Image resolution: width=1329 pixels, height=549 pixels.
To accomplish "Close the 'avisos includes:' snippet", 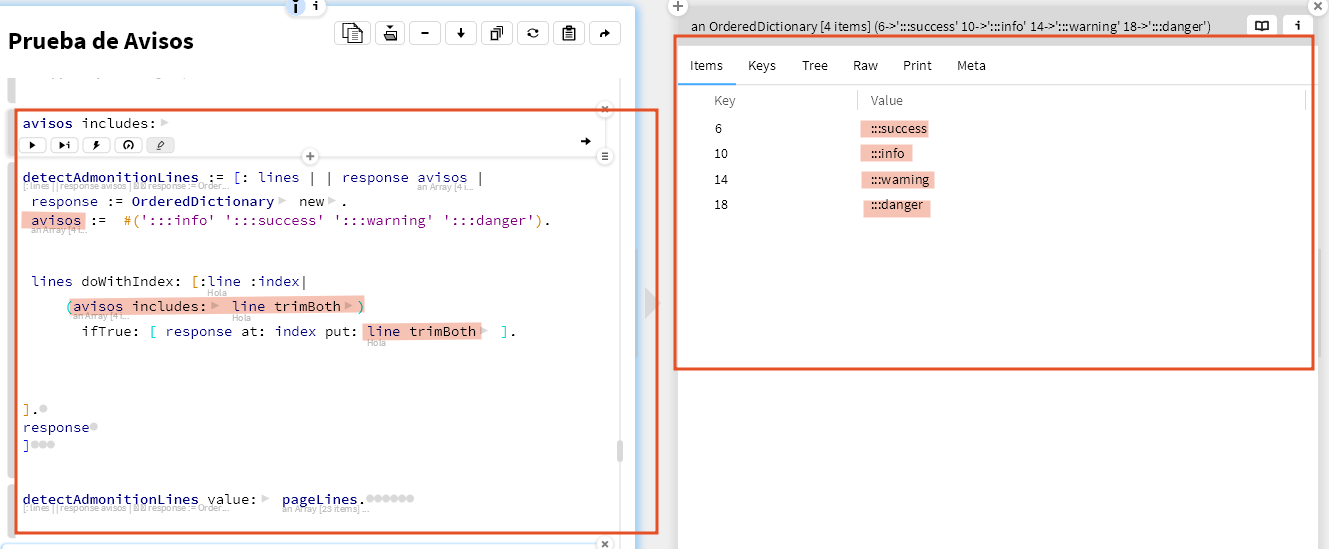I will click(x=604, y=109).
